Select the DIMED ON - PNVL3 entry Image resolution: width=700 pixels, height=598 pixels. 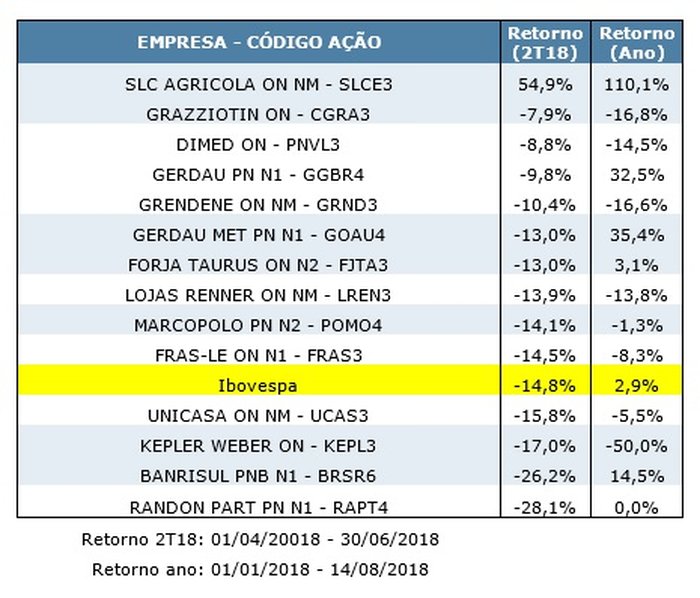pyautogui.click(x=259, y=144)
